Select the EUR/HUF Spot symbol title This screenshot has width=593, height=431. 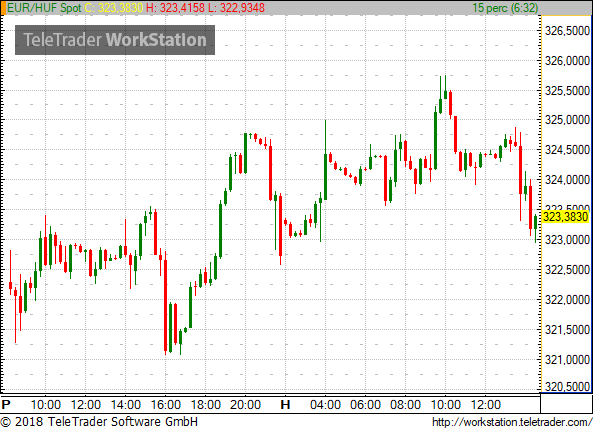tap(44, 8)
